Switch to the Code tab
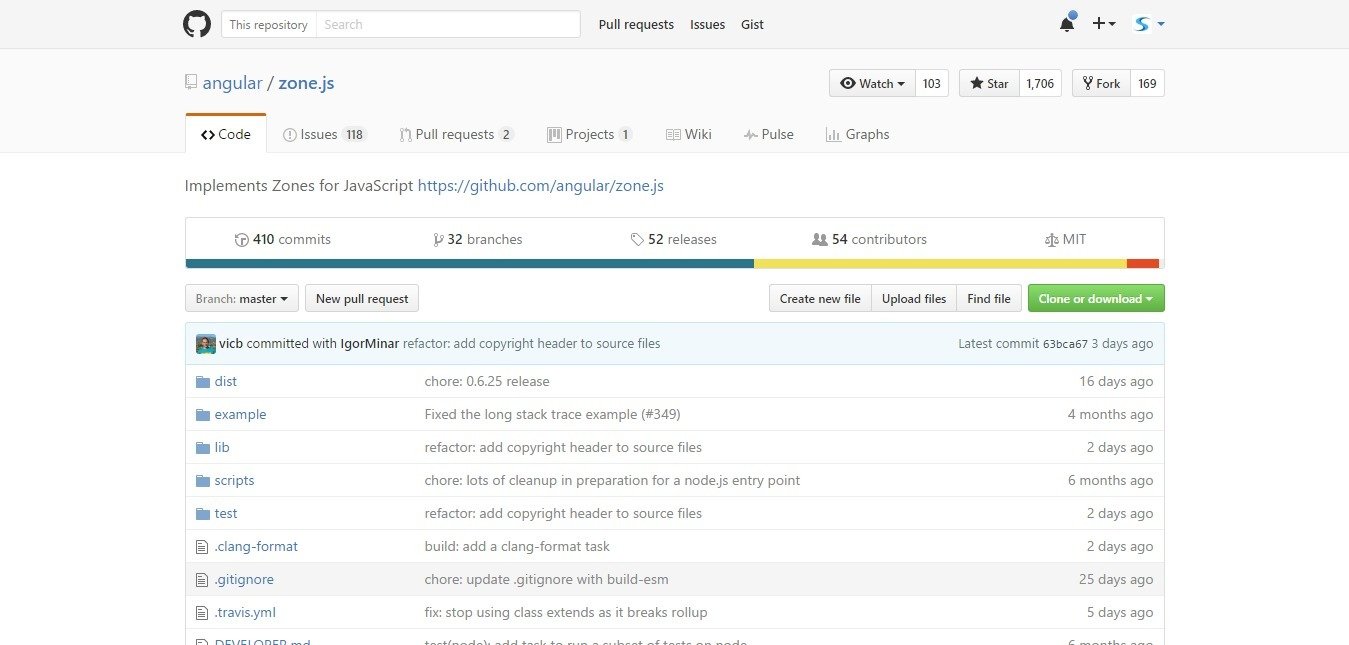Viewport: 1349px width, 645px height. [x=226, y=134]
